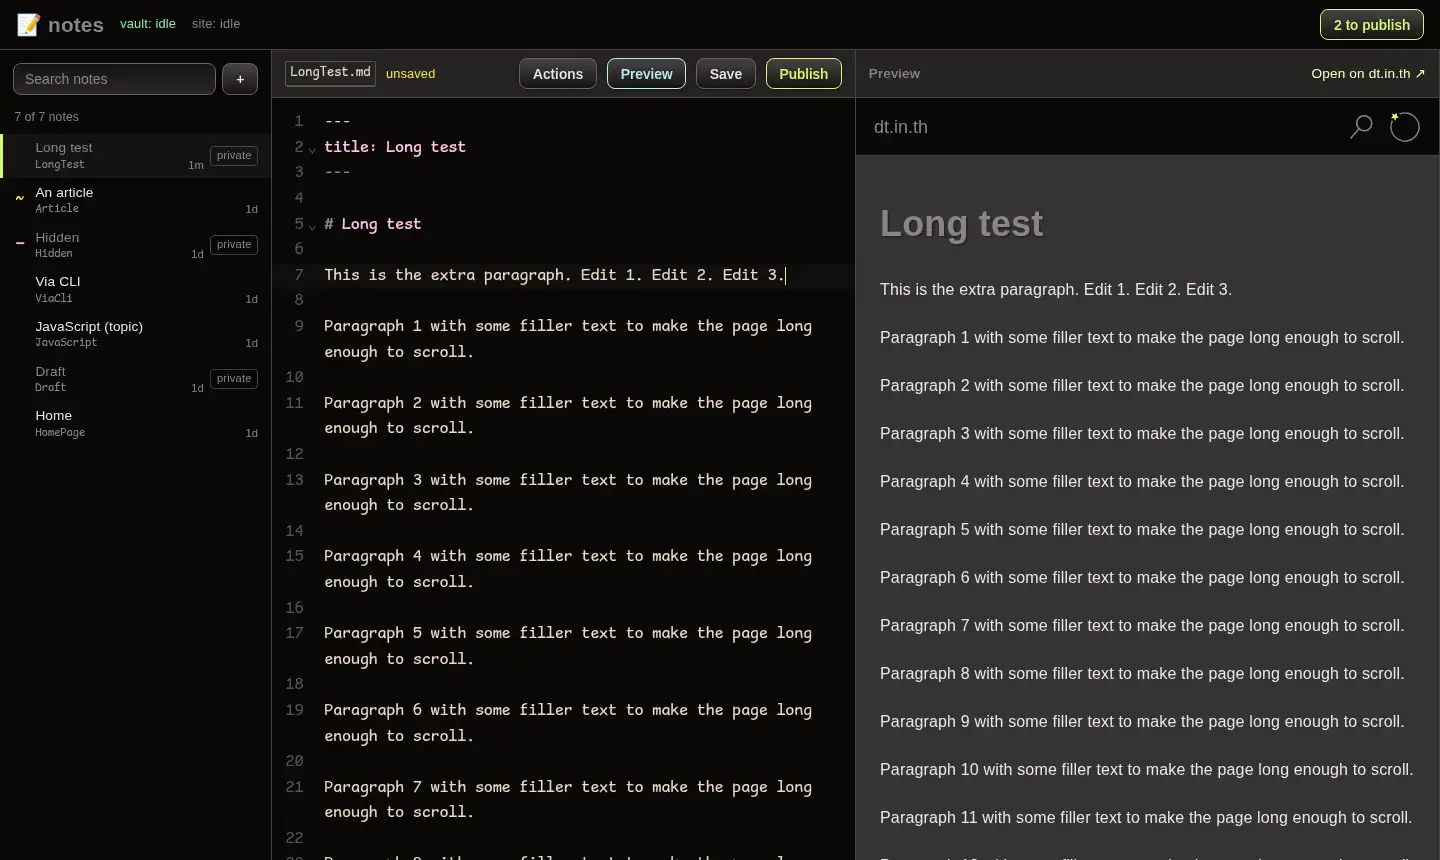Open the Via CLI note
The height and width of the screenshot is (860, 1440).
pyautogui.click(x=136, y=289)
